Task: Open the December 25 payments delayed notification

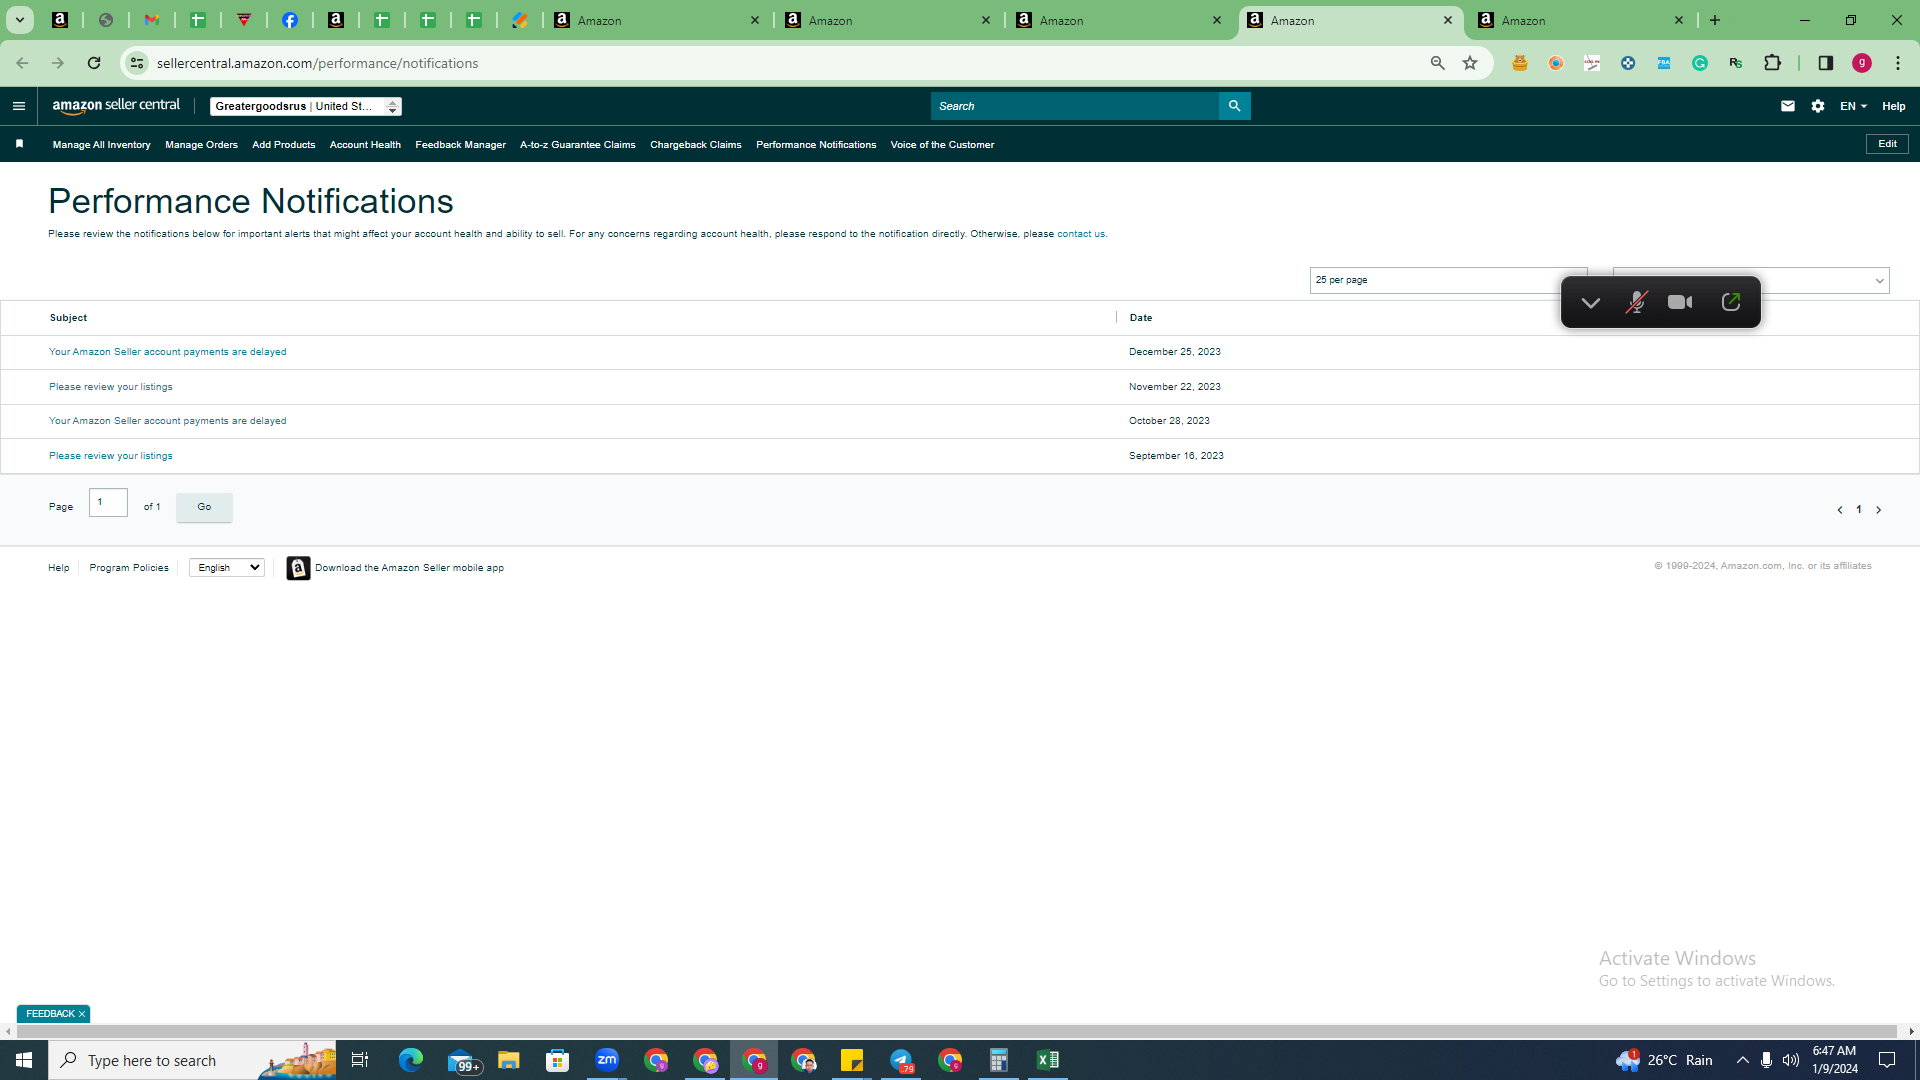Action: (x=168, y=352)
